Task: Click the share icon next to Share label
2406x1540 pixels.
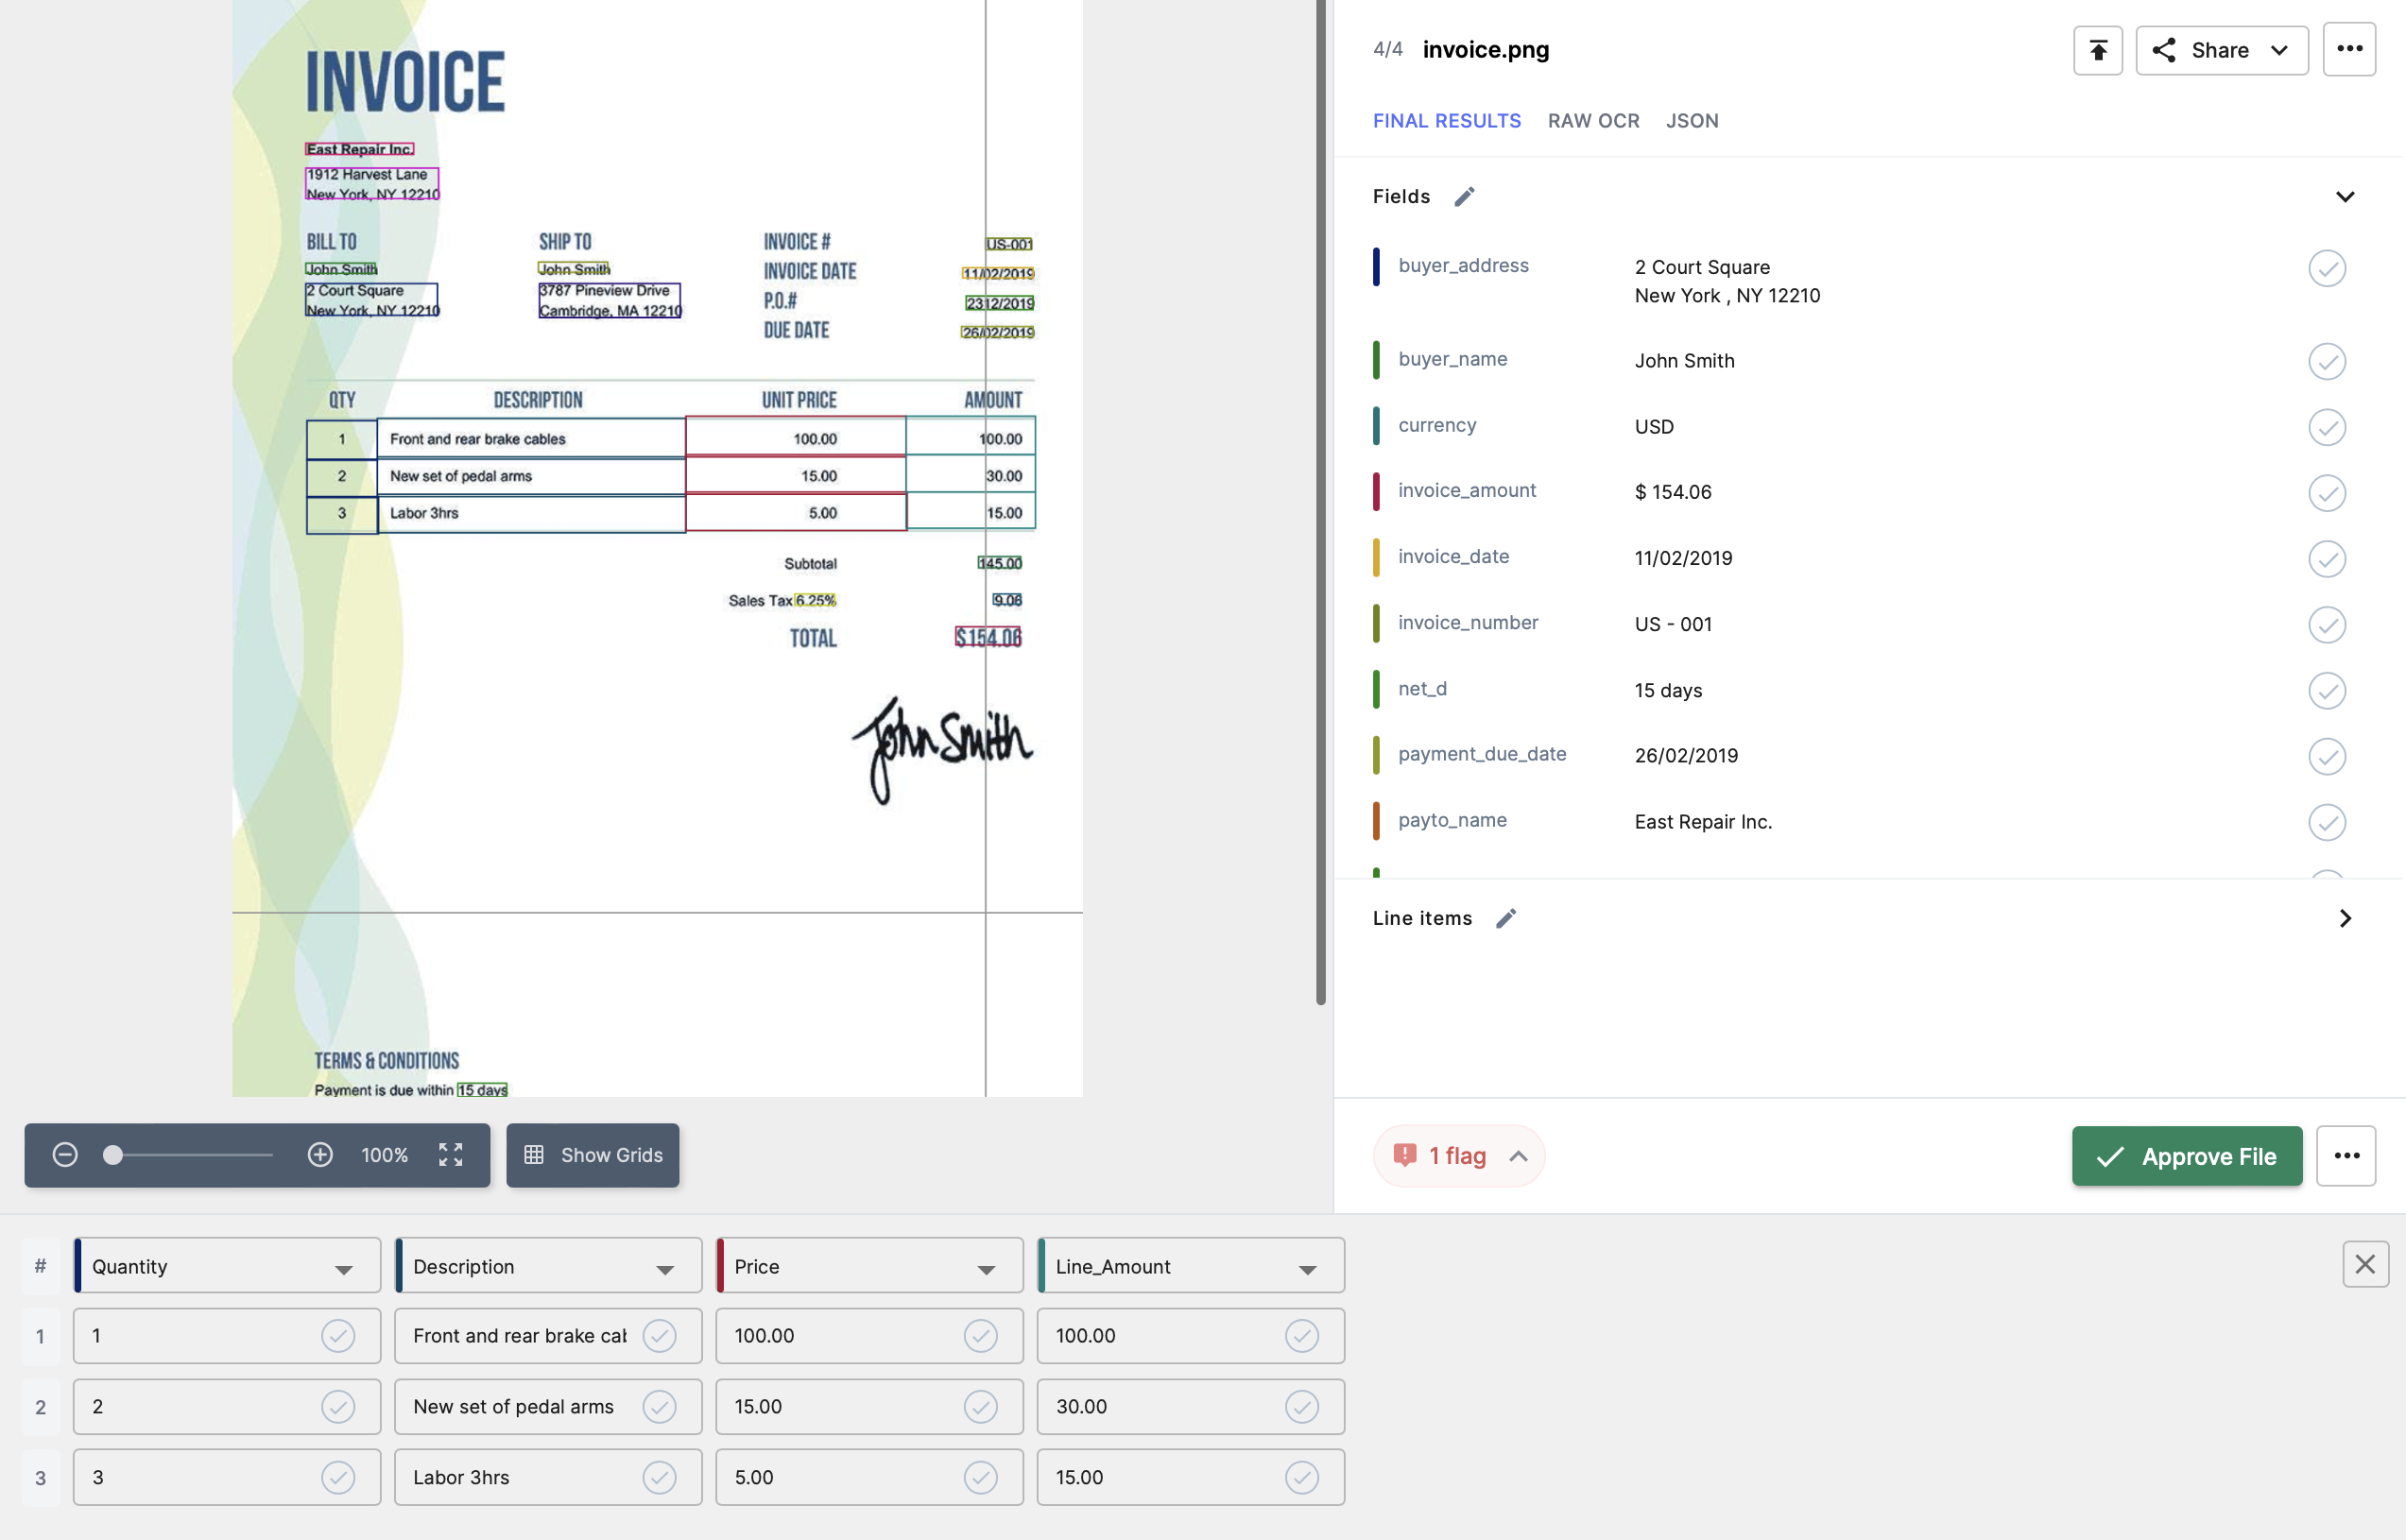Action: [2163, 50]
